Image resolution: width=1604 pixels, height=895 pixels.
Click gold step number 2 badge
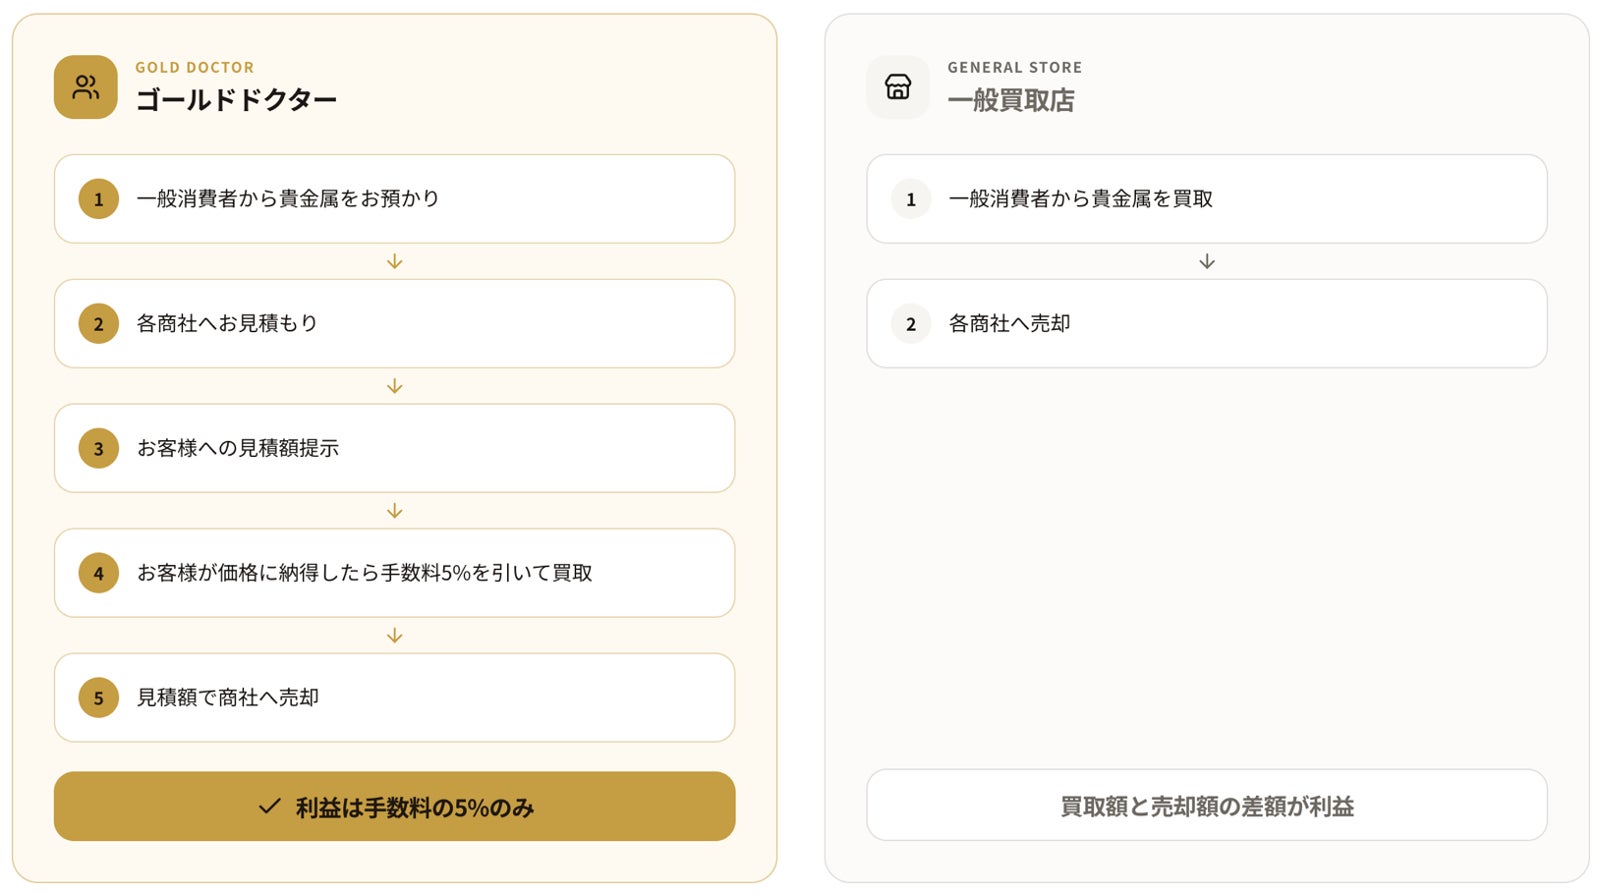(98, 324)
